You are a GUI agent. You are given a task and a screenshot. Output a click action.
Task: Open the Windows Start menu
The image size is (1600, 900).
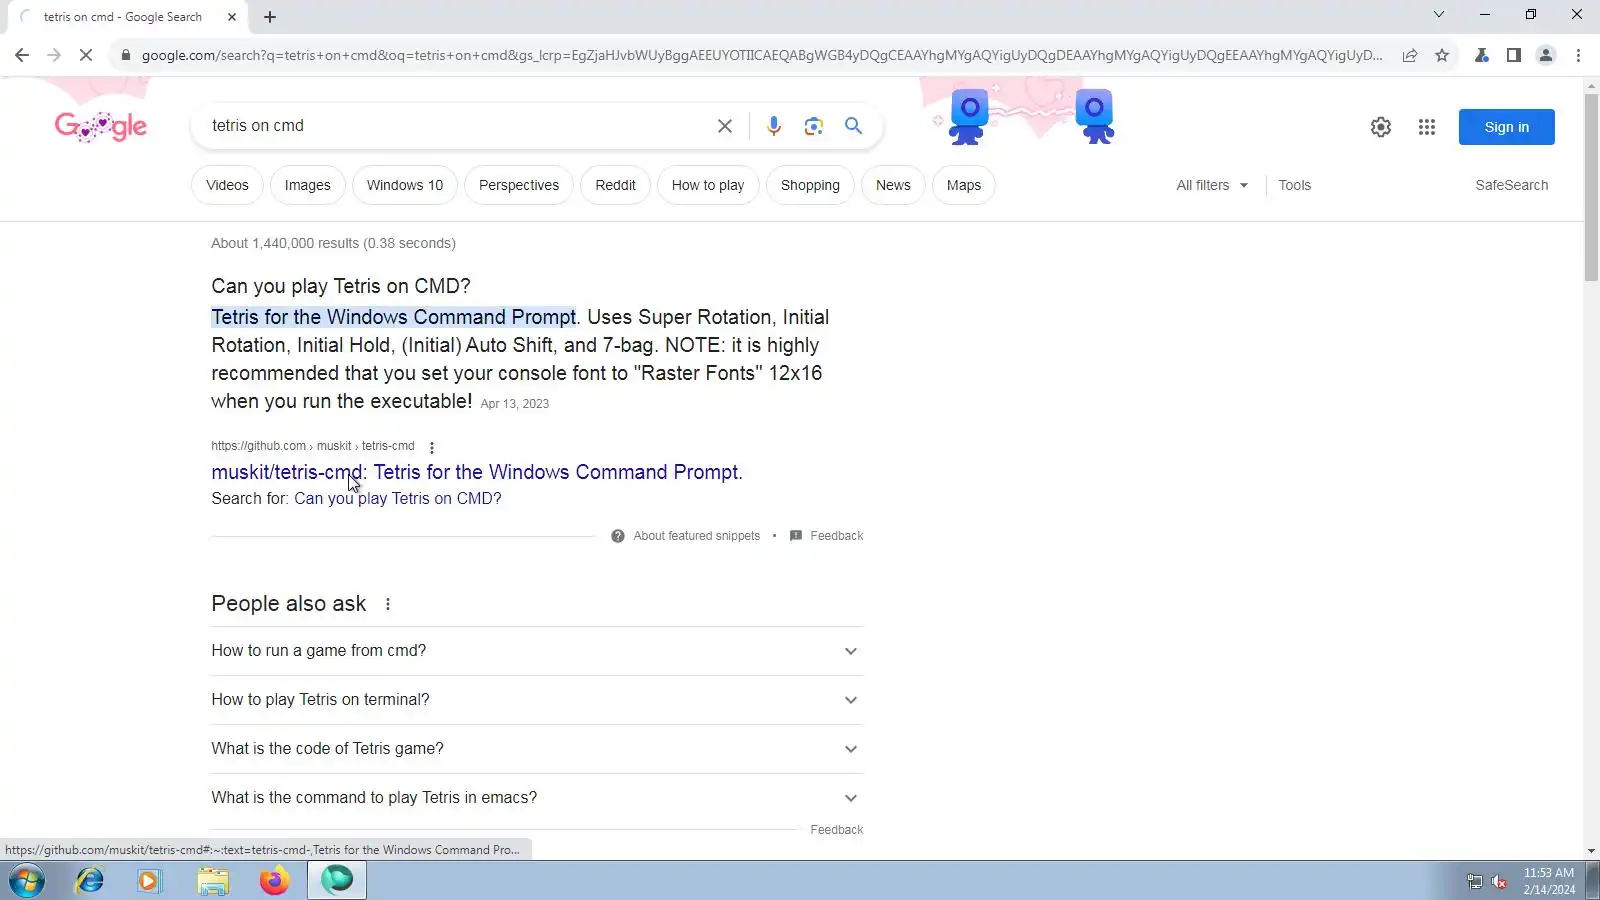point(27,881)
